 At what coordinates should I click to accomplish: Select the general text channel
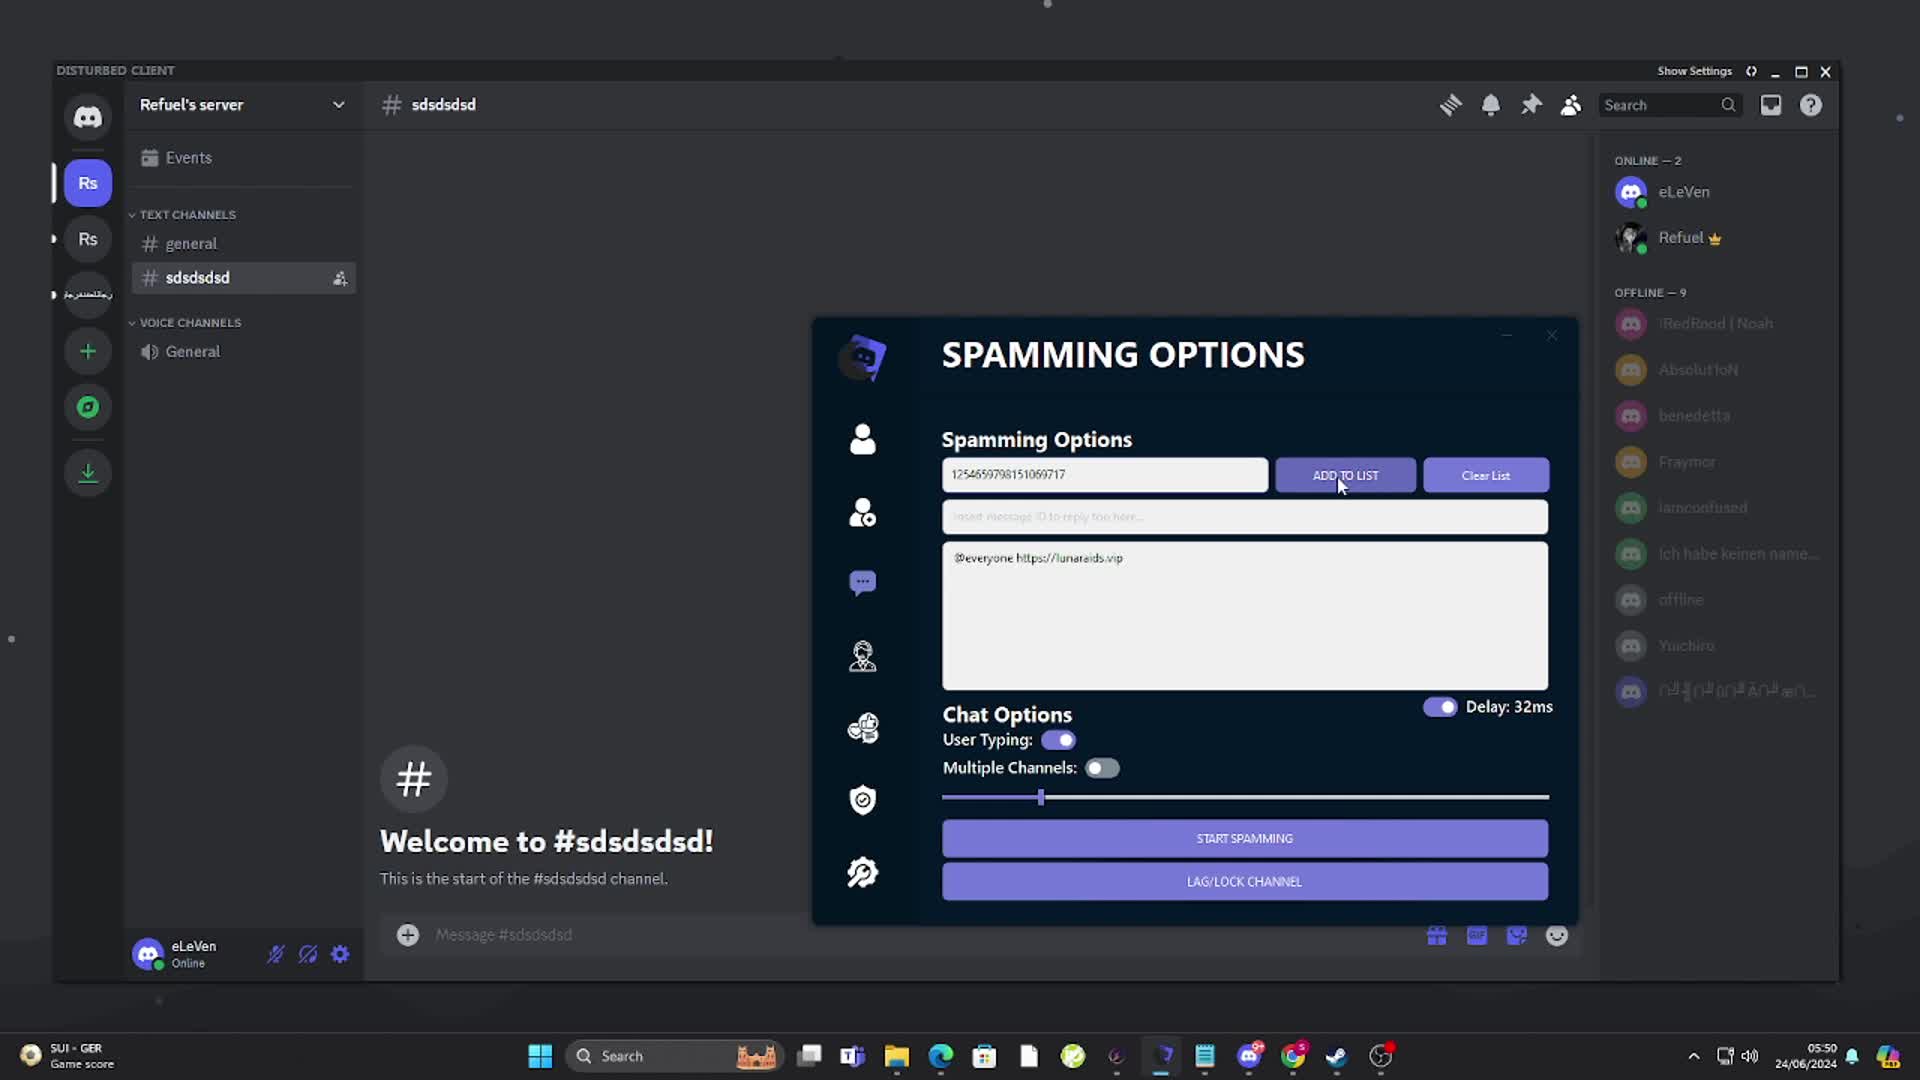(x=191, y=243)
